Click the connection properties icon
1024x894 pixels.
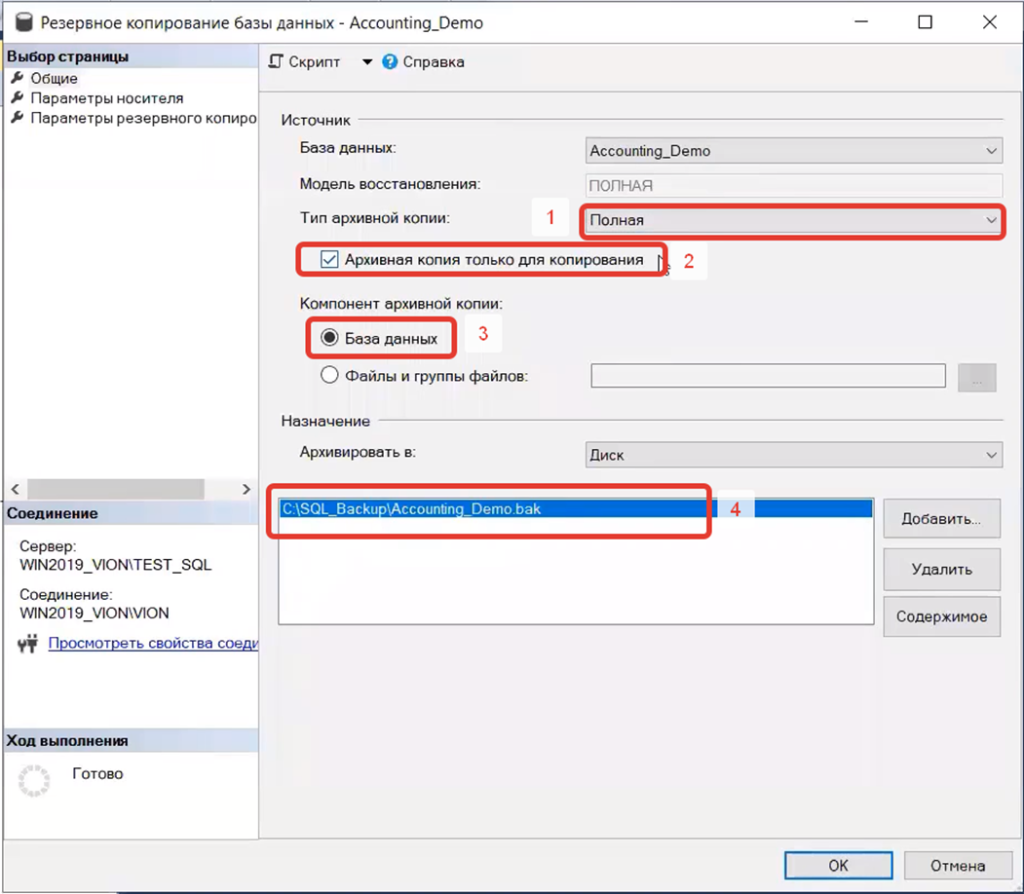pos(28,644)
